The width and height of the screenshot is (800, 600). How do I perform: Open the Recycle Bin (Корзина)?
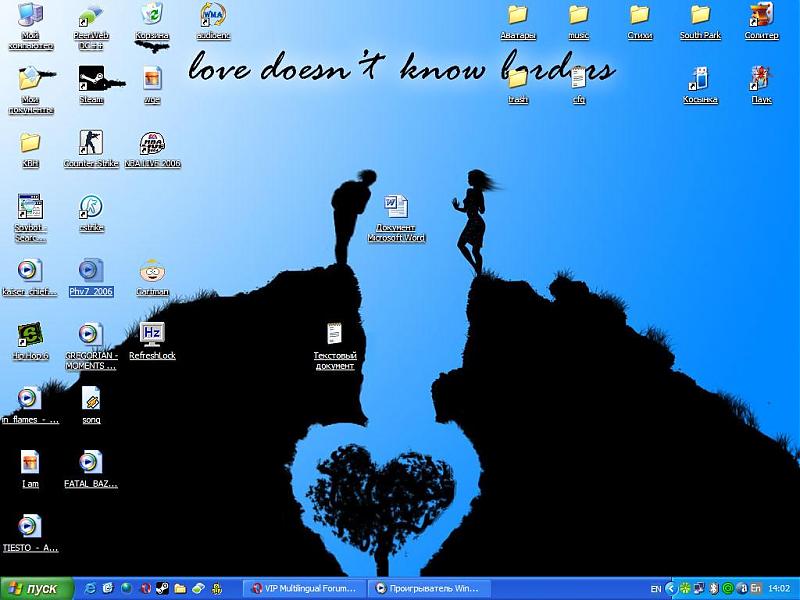152,16
